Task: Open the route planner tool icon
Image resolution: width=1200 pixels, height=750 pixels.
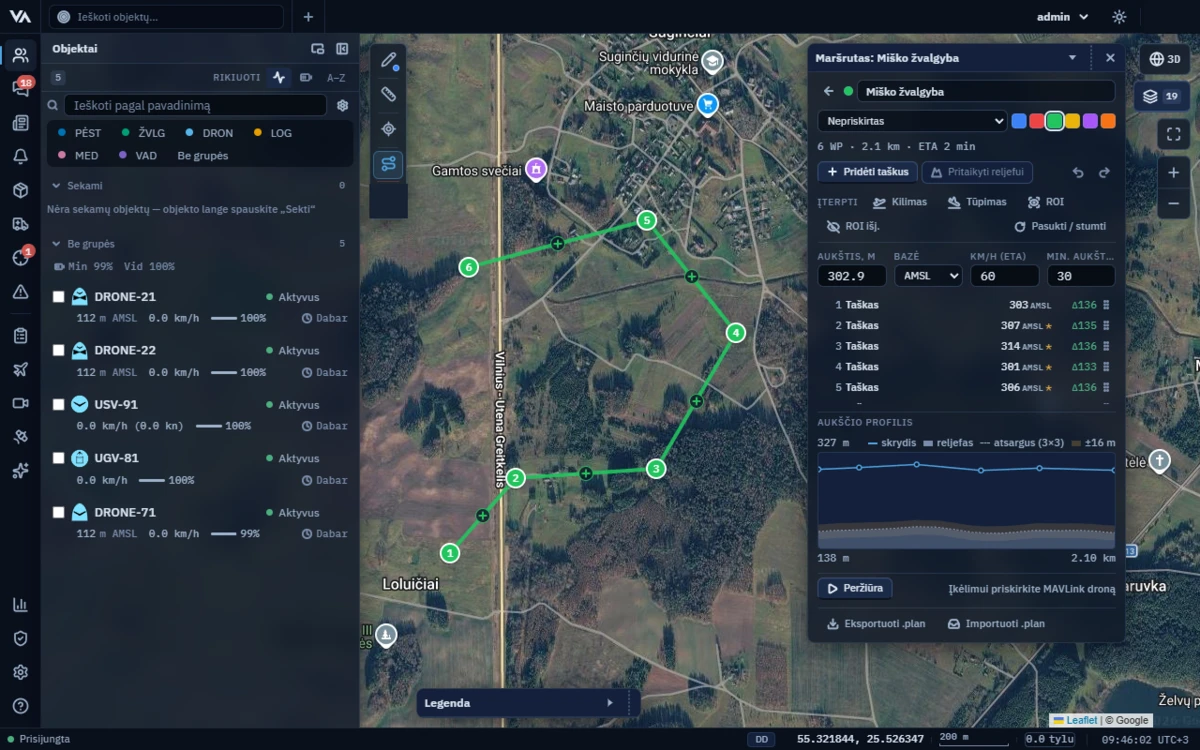Action: click(389, 165)
